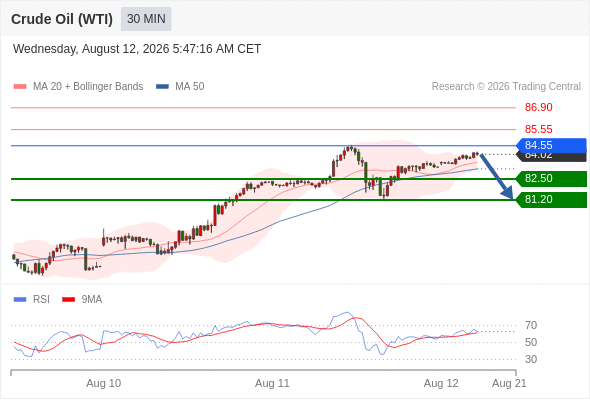The image size is (590, 400).
Task: Click the pink MA 20 legend swatch
Action: 20,87
